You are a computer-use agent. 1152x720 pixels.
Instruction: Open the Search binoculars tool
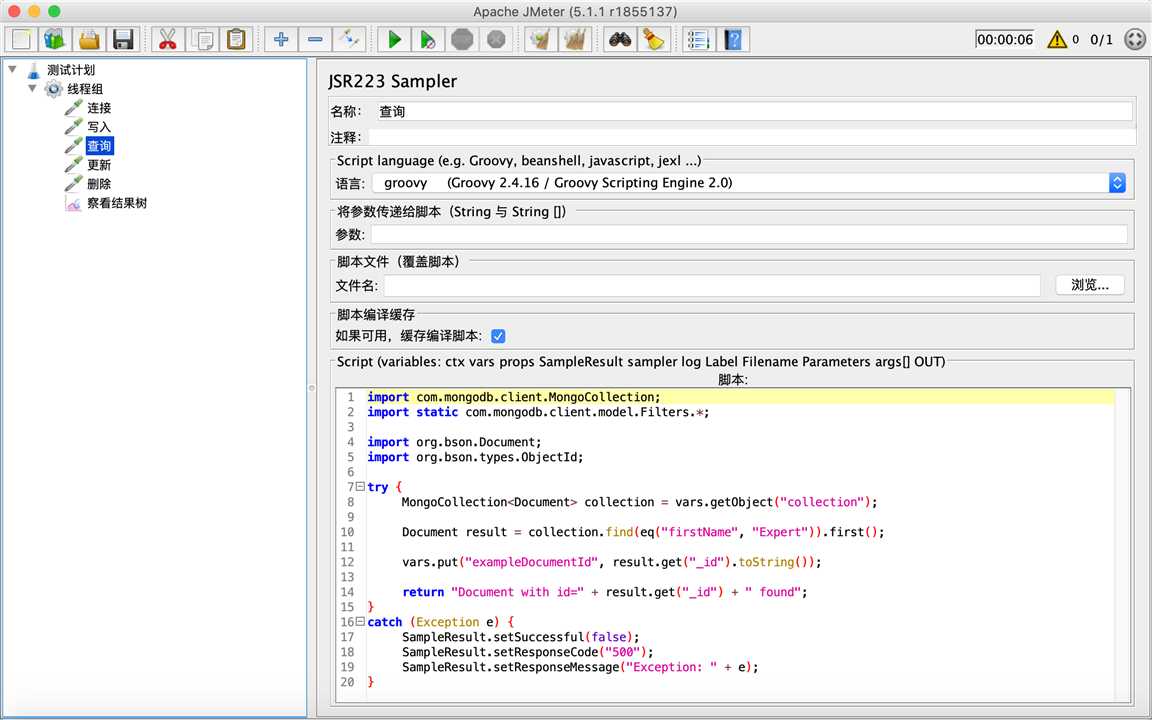click(x=620, y=39)
